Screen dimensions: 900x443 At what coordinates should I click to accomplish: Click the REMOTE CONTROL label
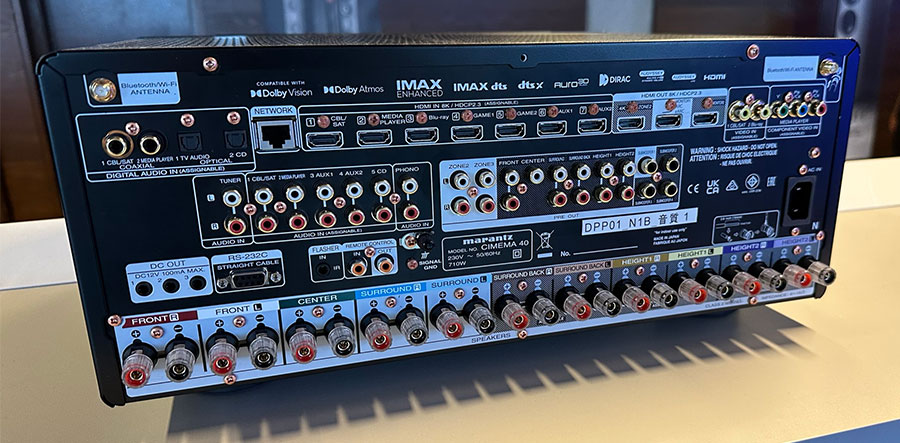point(370,244)
